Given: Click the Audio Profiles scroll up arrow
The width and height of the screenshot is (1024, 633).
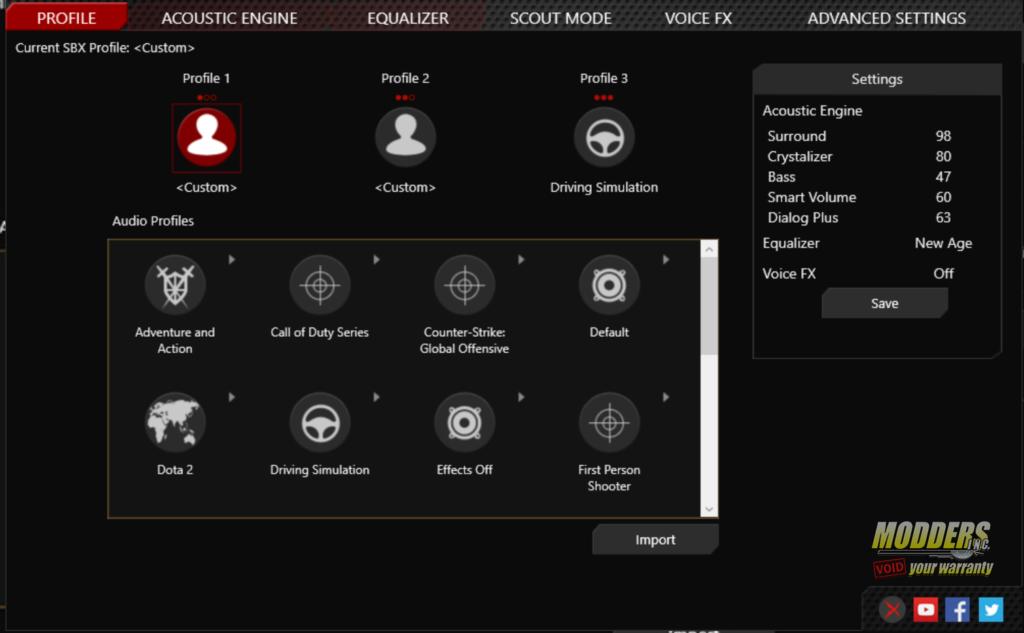Looking at the screenshot, I should (x=709, y=249).
